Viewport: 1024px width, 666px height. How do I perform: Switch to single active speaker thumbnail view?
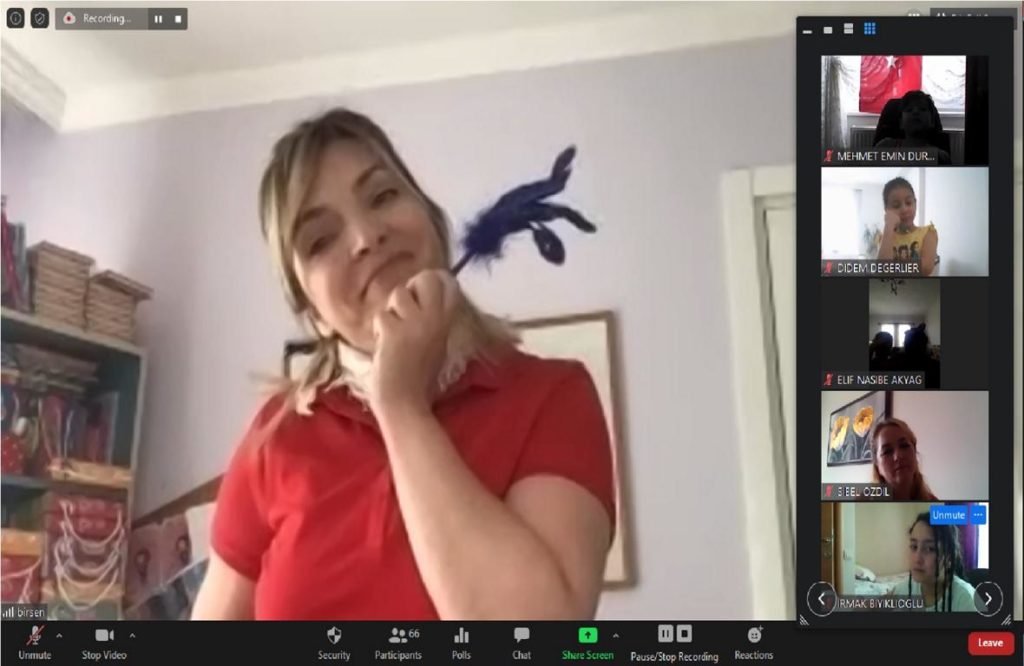(x=828, y=29)
